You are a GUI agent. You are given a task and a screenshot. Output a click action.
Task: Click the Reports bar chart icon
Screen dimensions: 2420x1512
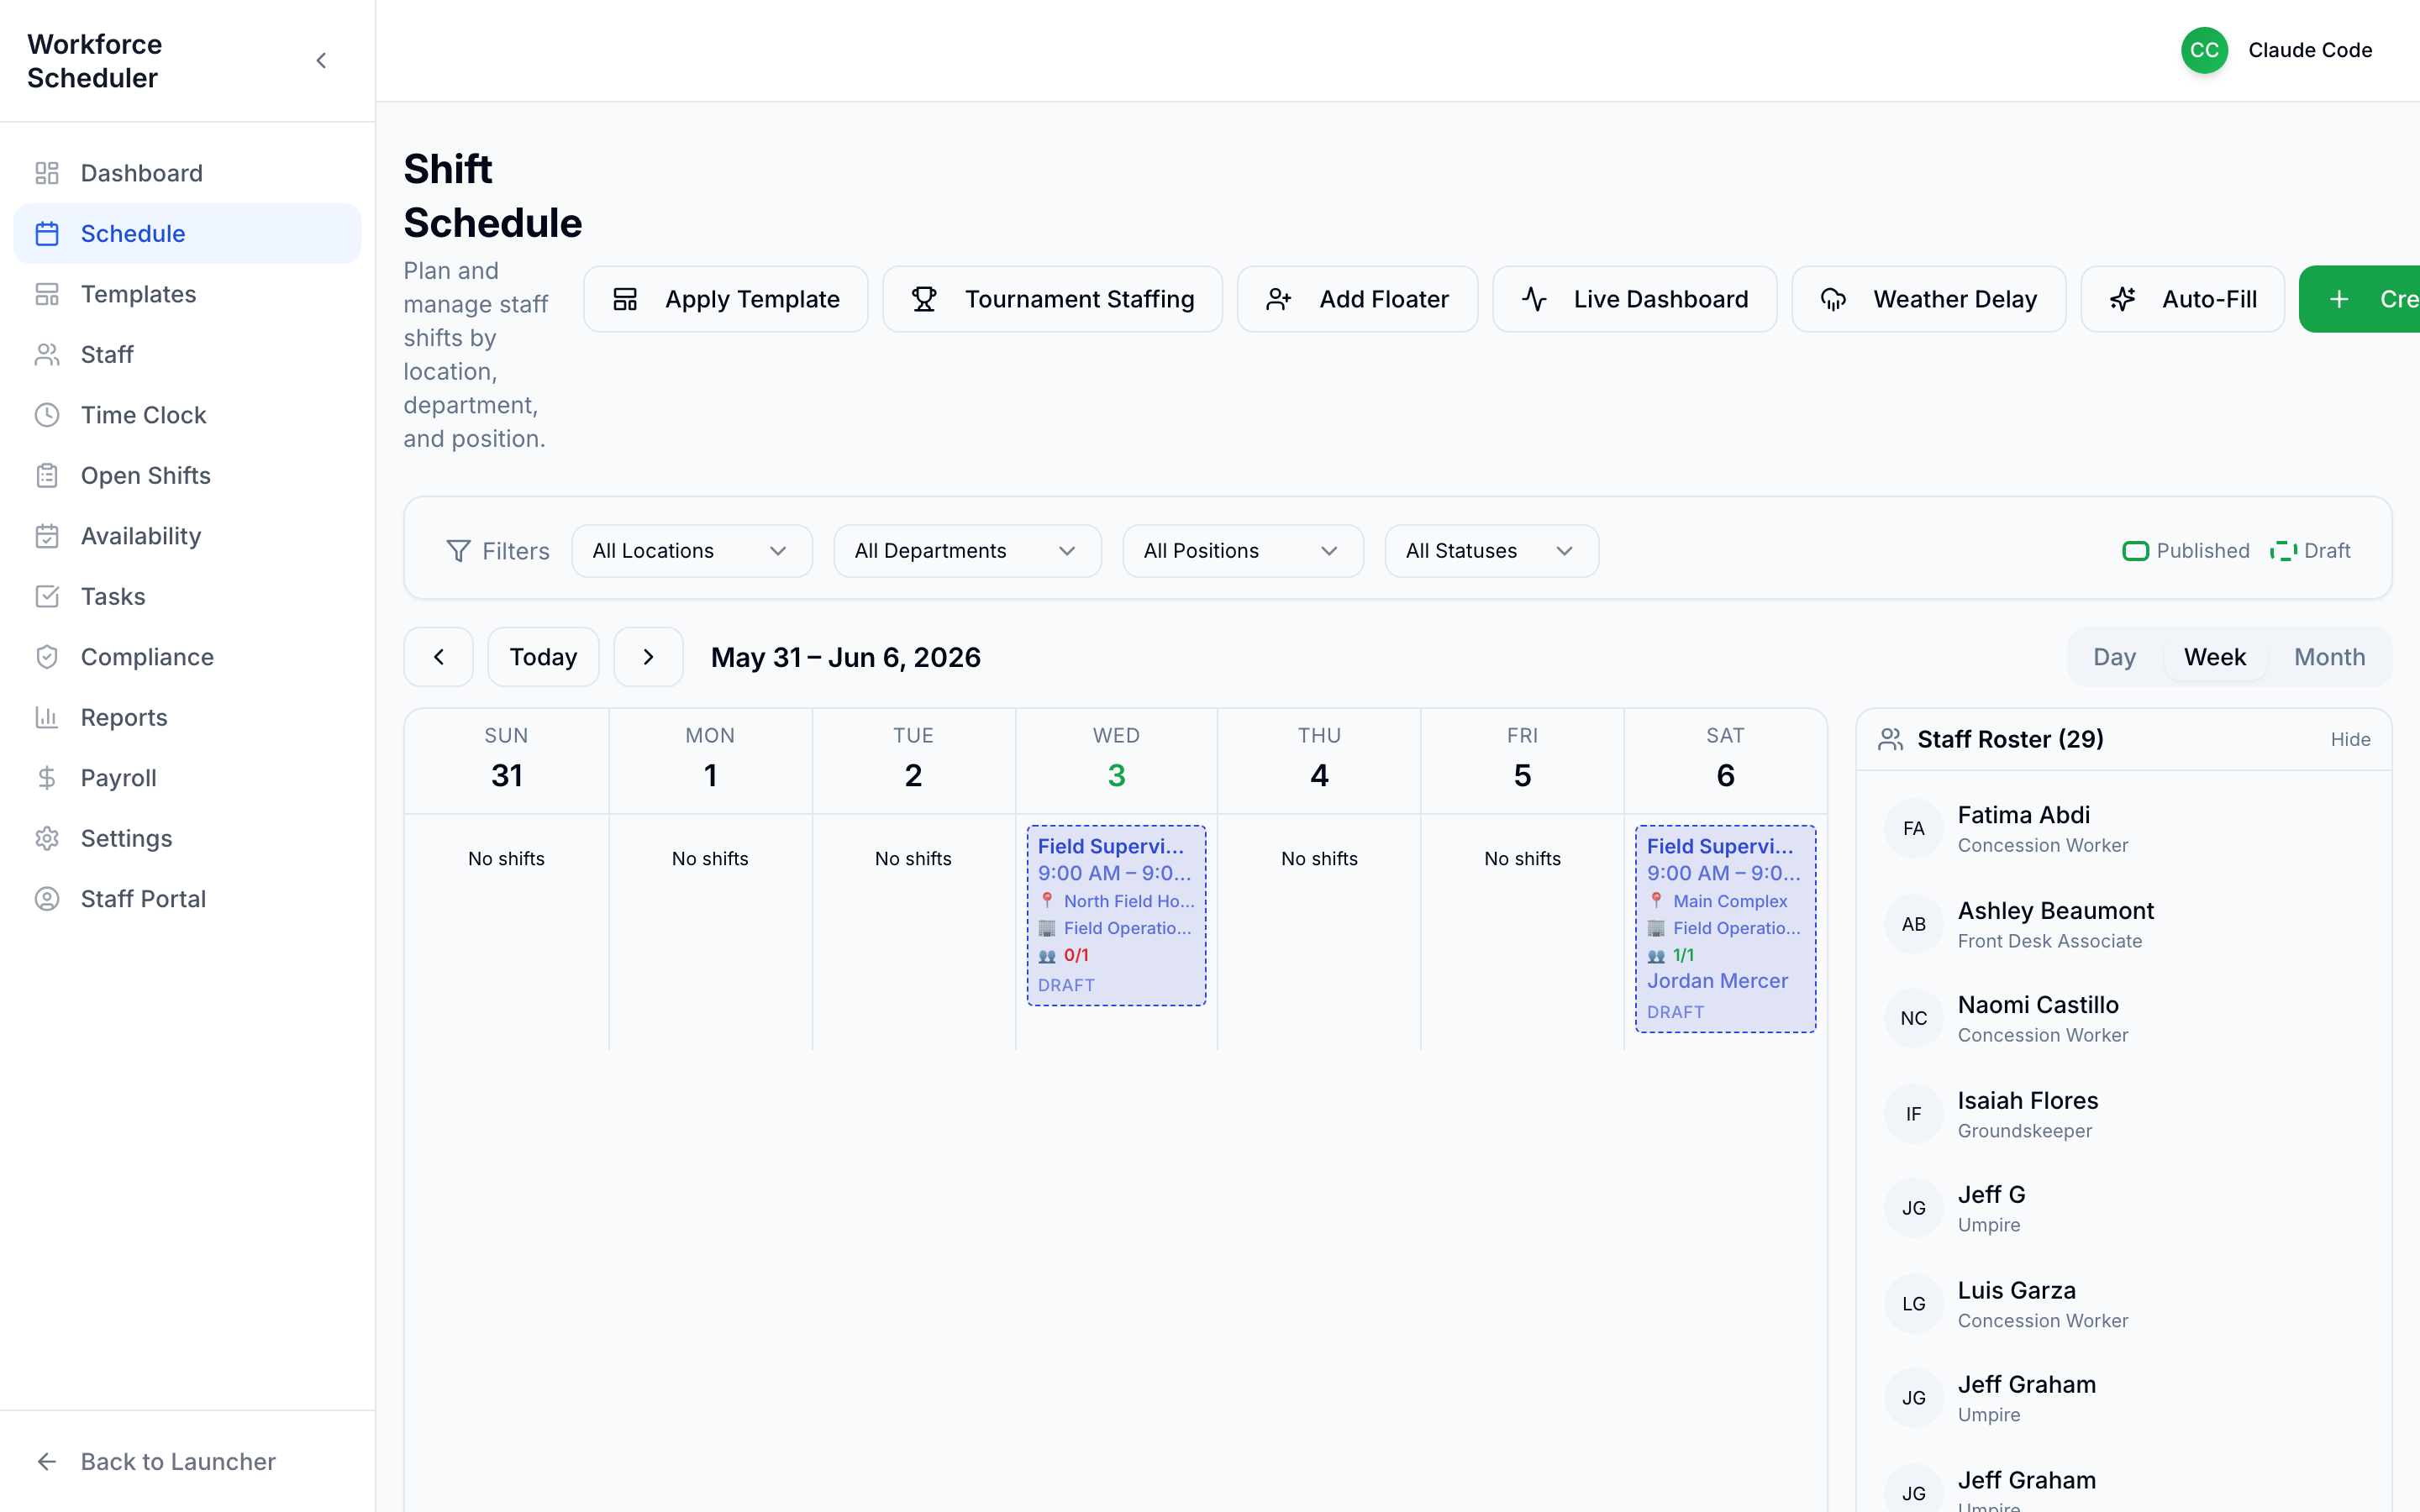coord(47,718)
